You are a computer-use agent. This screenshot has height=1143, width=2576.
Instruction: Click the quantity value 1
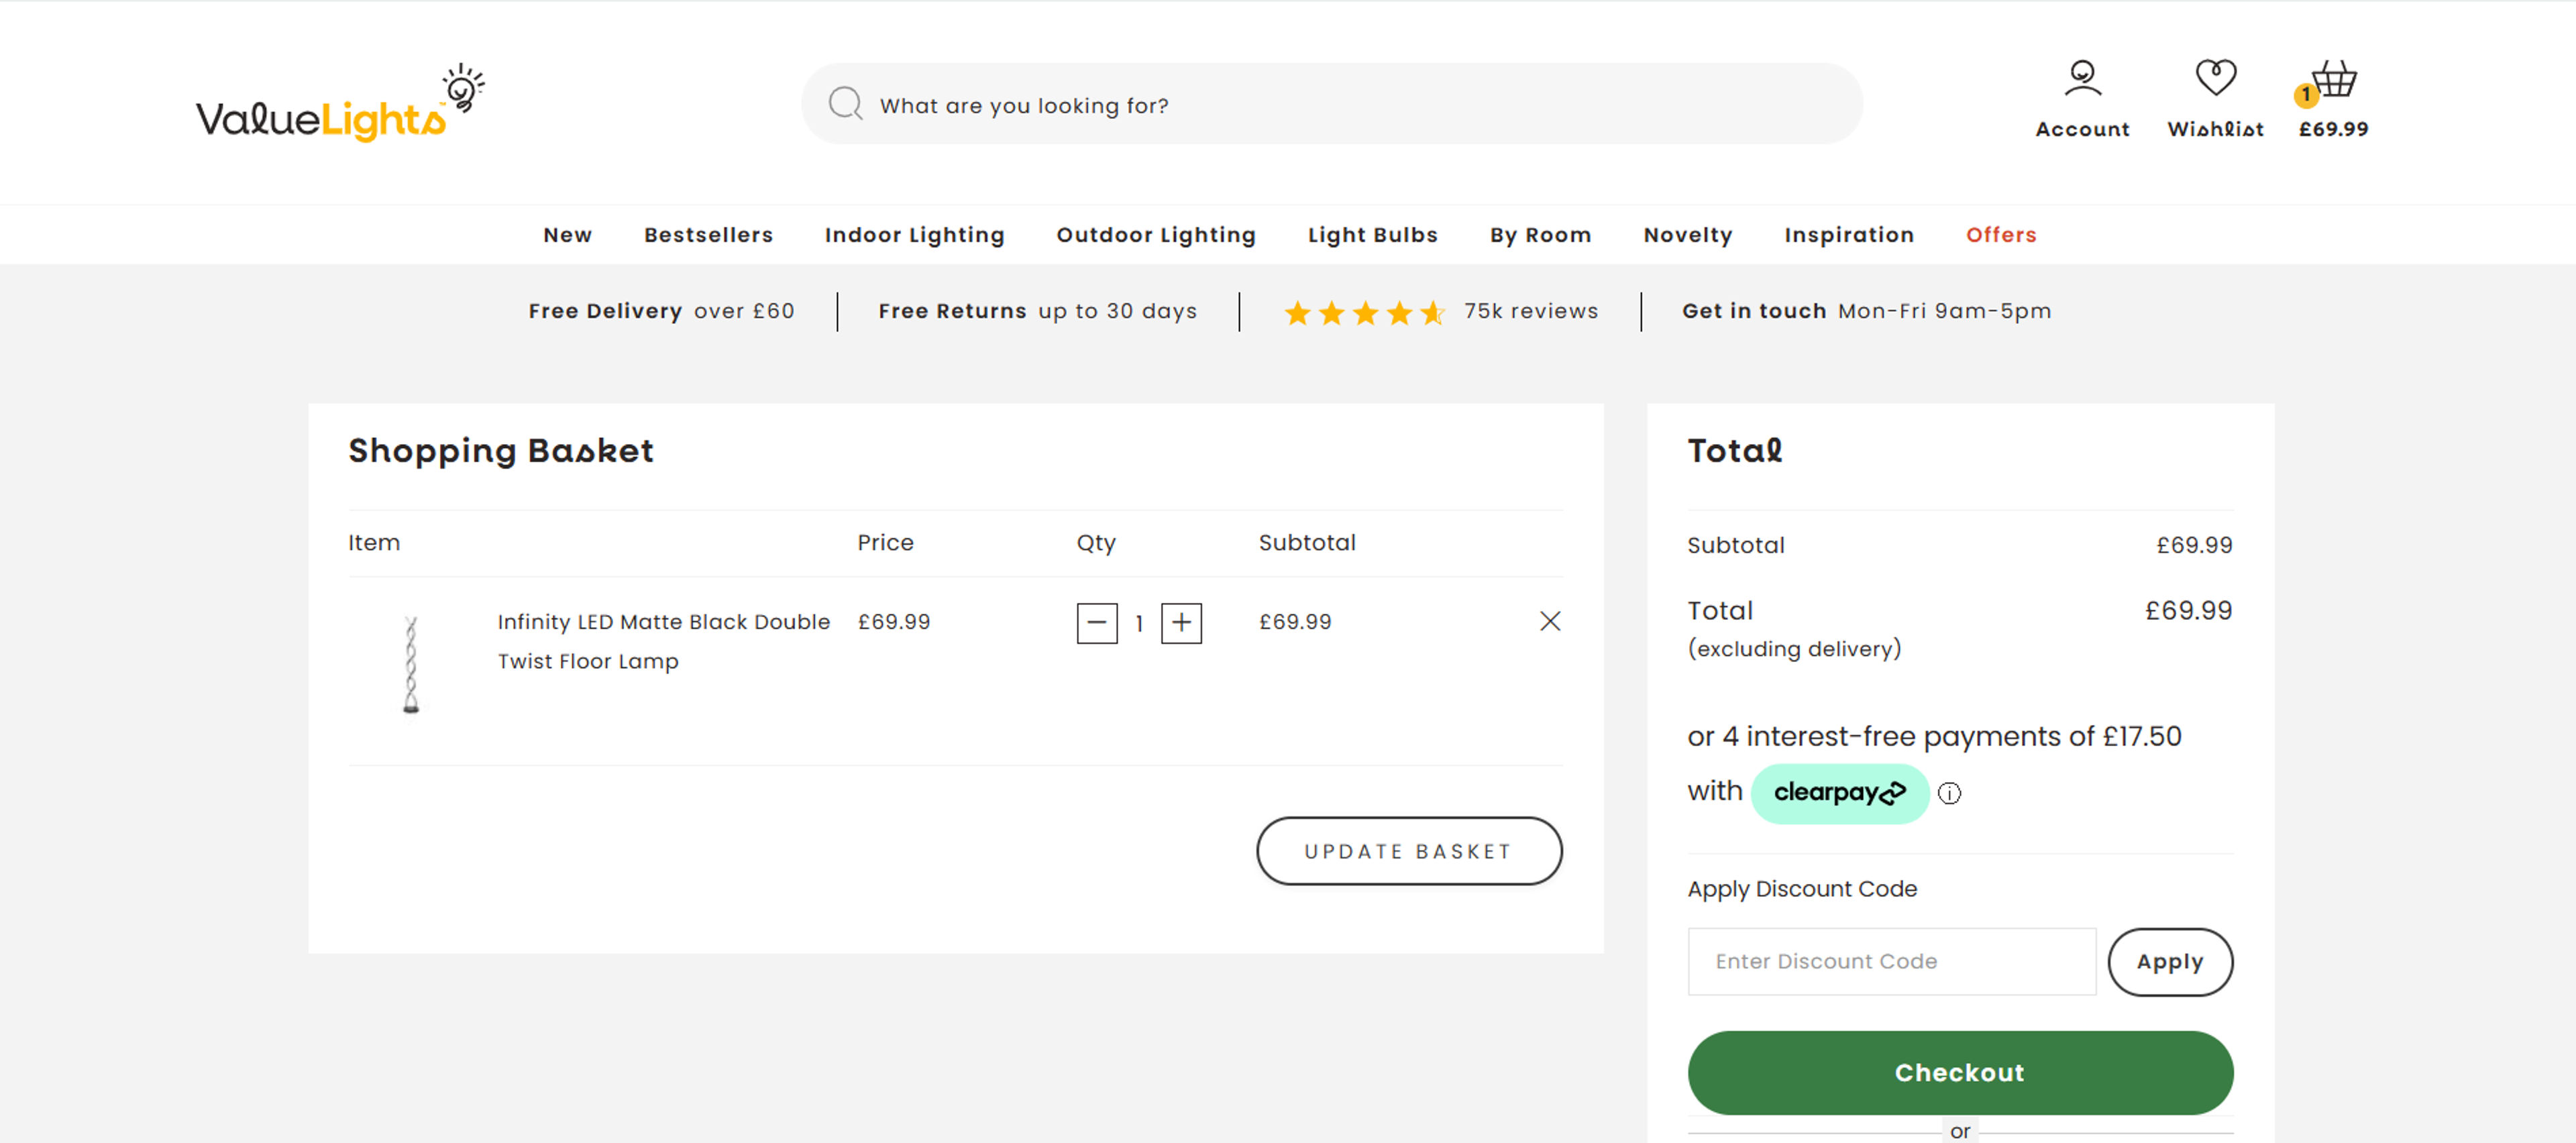[x=1139, y=623]
